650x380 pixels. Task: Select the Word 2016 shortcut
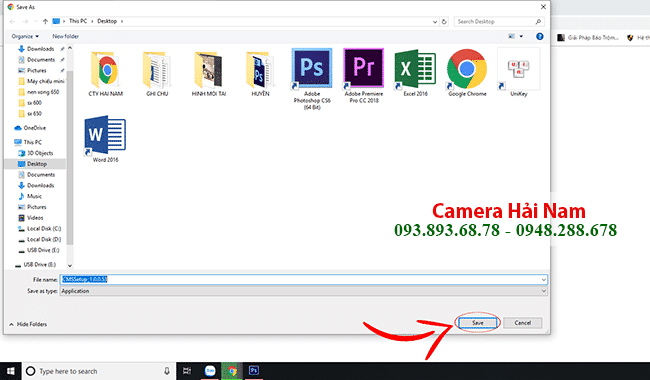(105, 139)
